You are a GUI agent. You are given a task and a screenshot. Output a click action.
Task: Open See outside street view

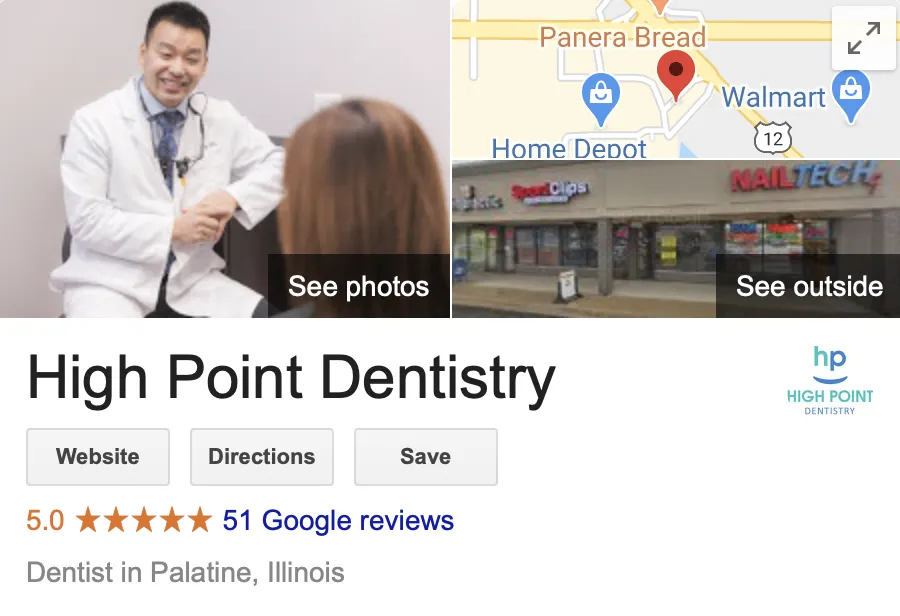808,286
